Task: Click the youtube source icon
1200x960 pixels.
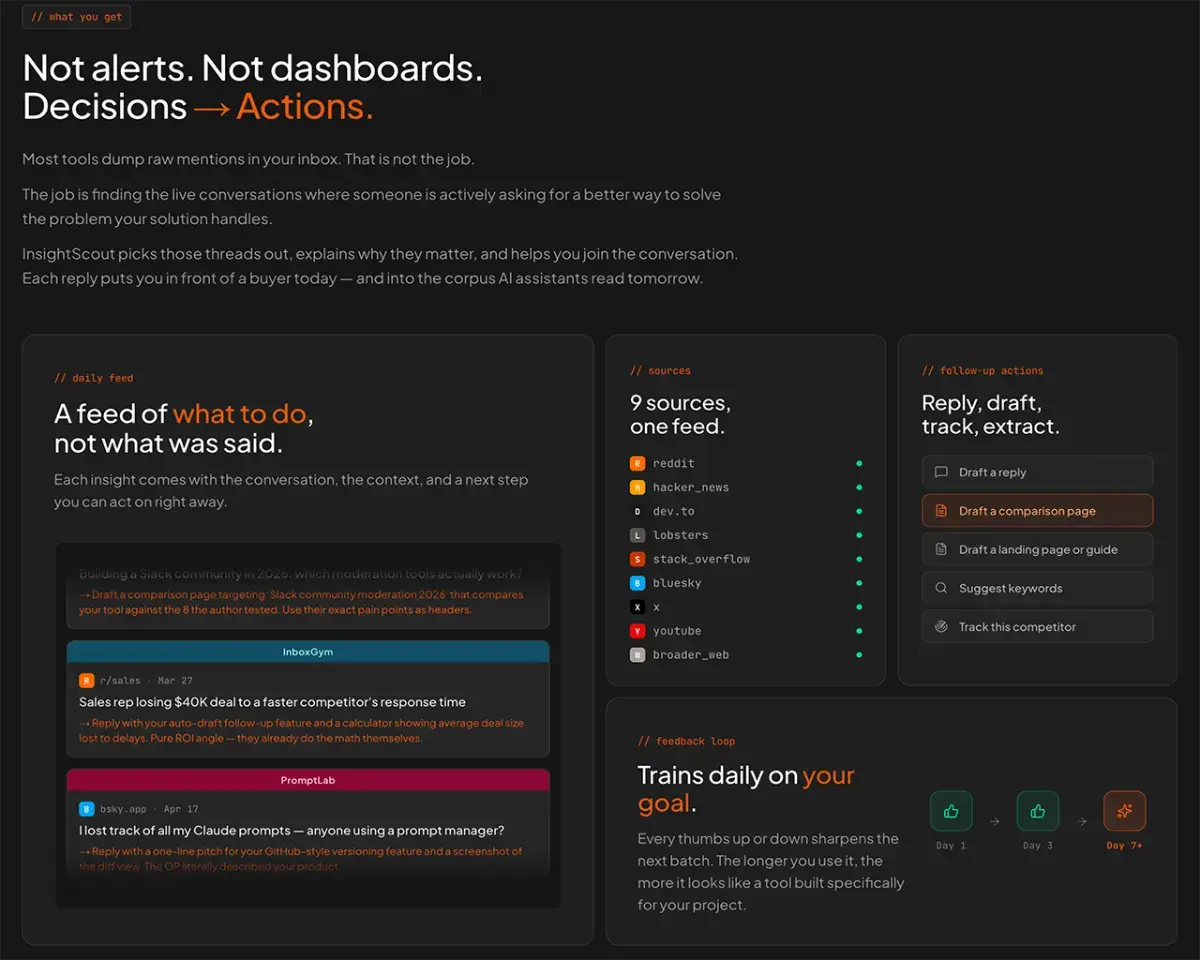Action: pyautogui.click(x=638, y=631)
